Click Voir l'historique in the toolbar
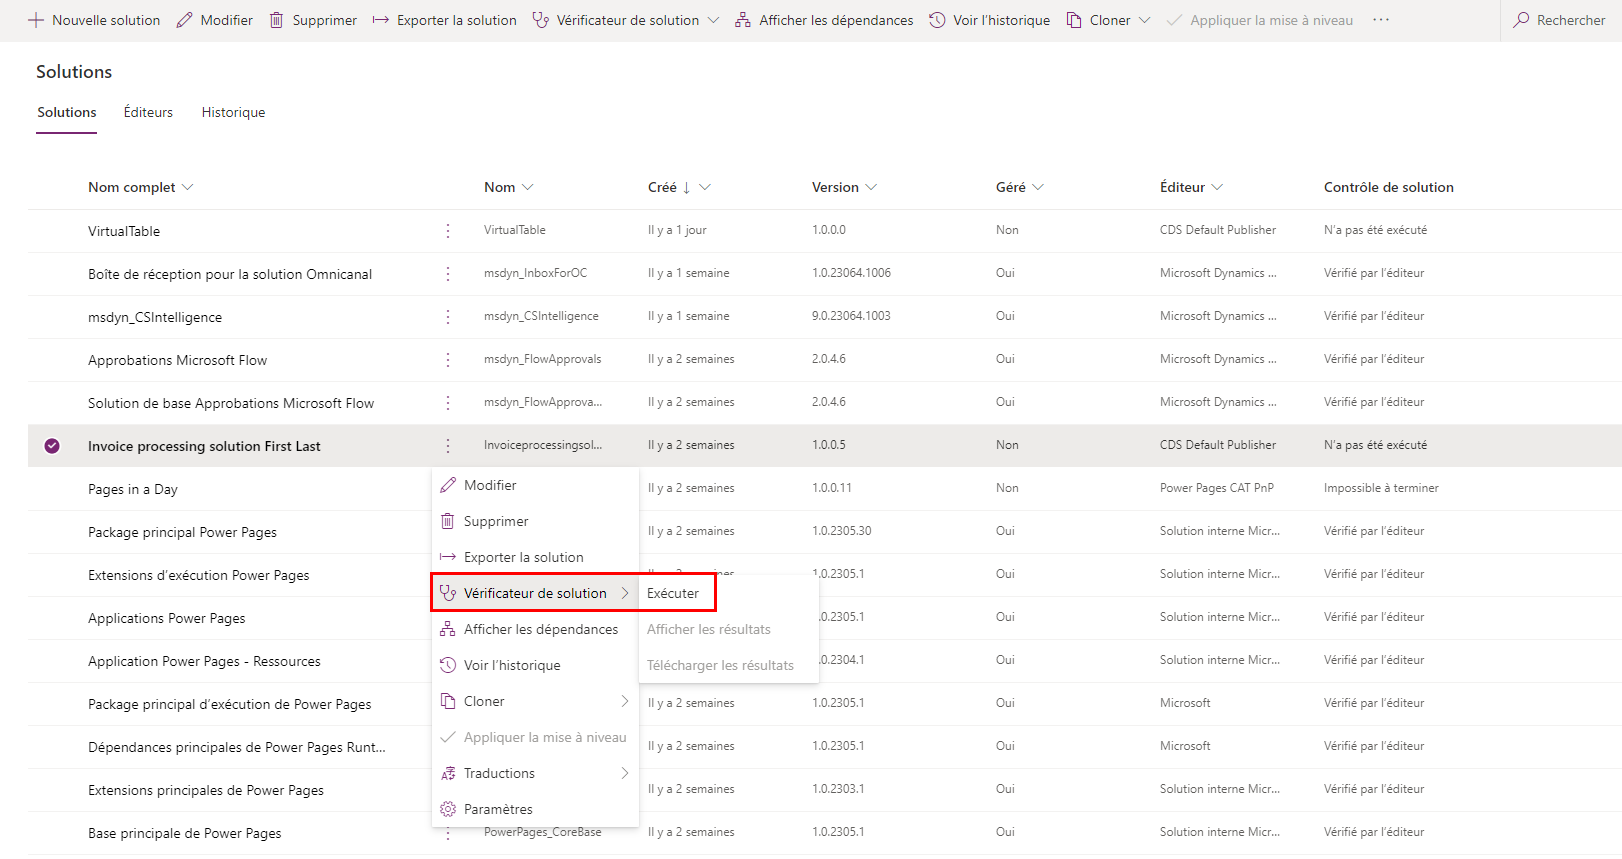This screenshot has width=1622, height=859. [x=1002, y=20]
